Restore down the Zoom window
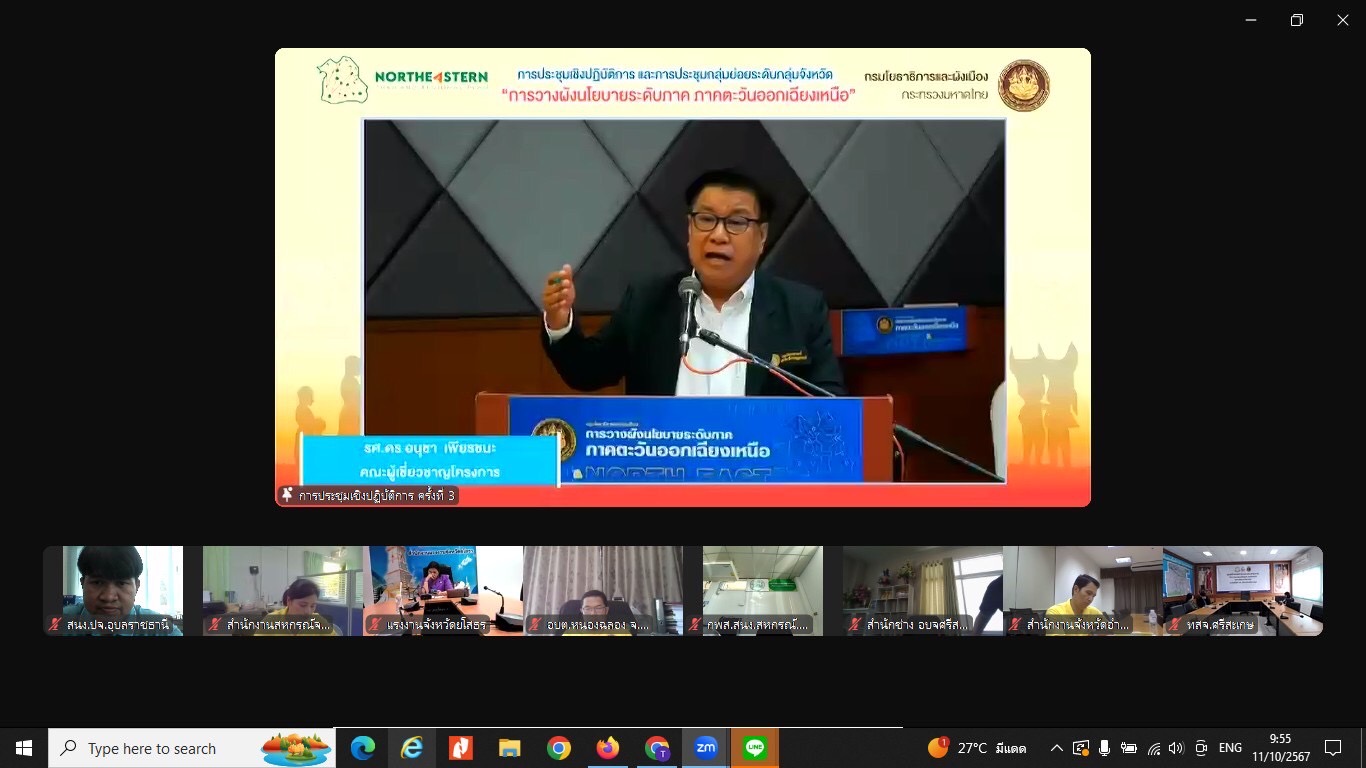The width and height of the screenshot is (1366, 768). click(x=1297, y=20)
